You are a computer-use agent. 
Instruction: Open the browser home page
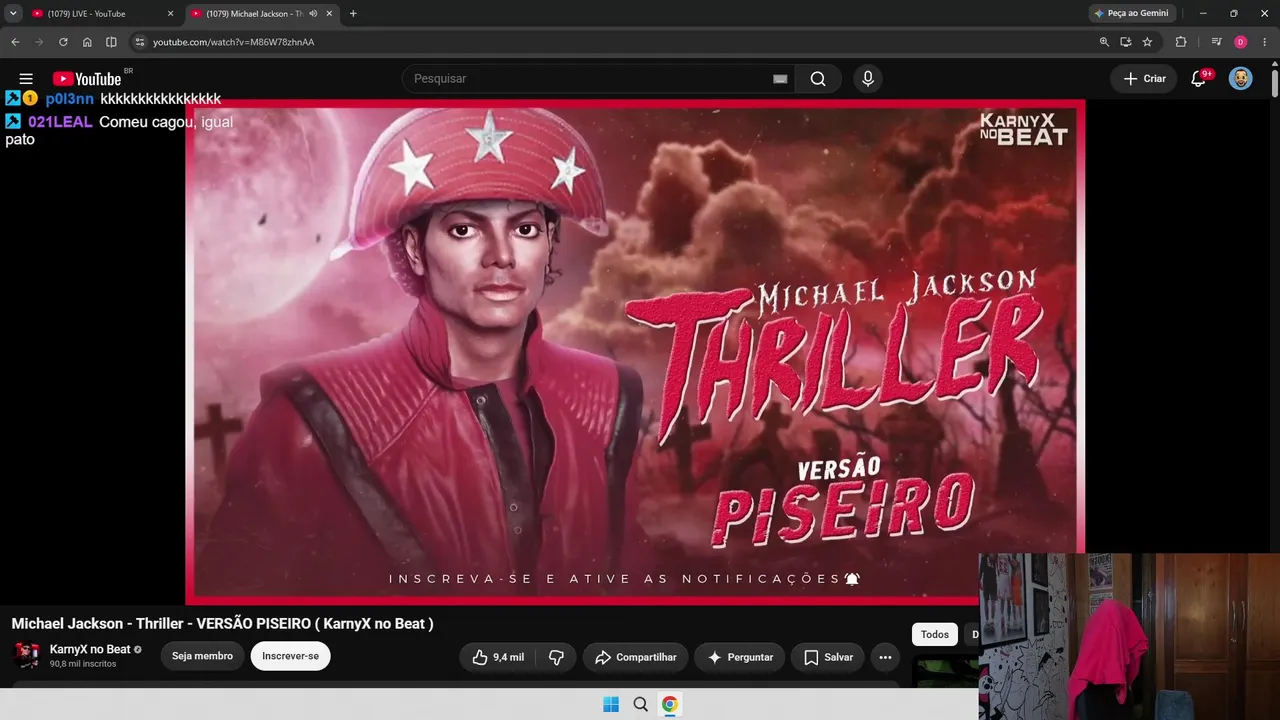87,42
